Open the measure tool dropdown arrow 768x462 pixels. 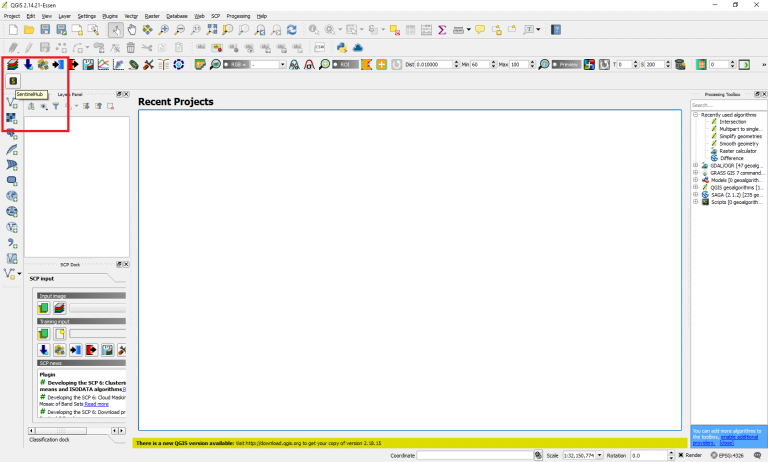(469, 30)
